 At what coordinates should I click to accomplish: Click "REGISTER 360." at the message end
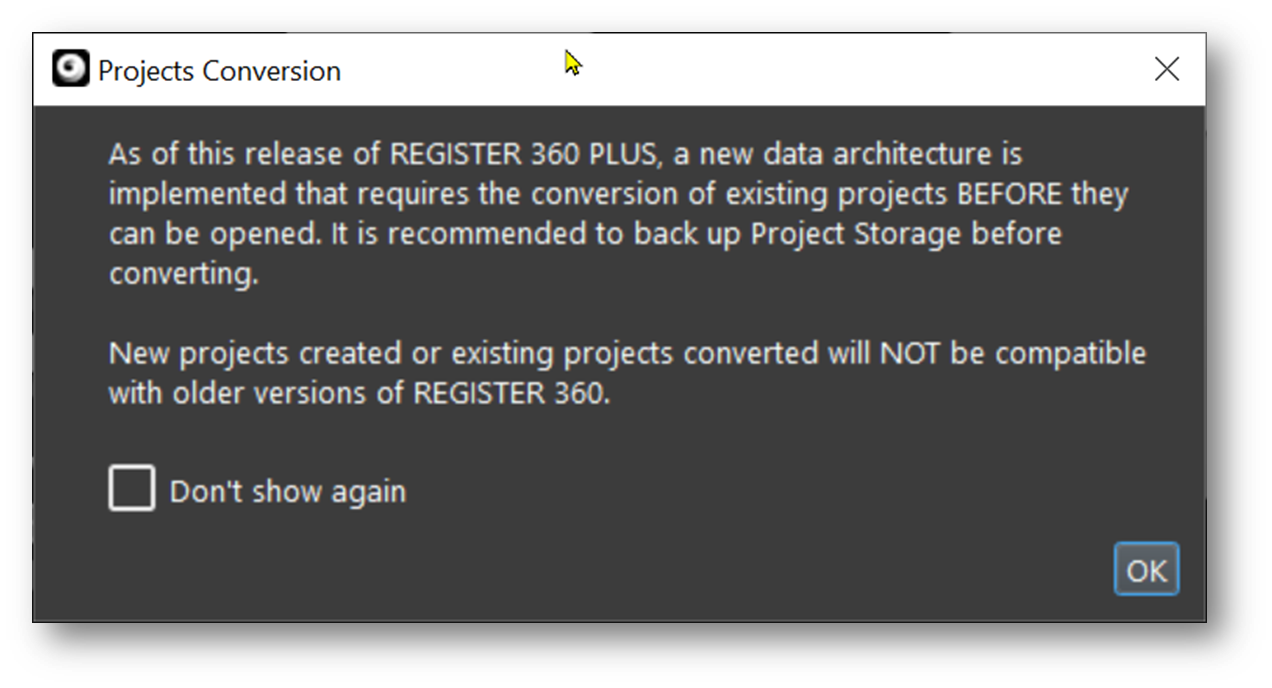pyautogui.click(x=511, y=394)
